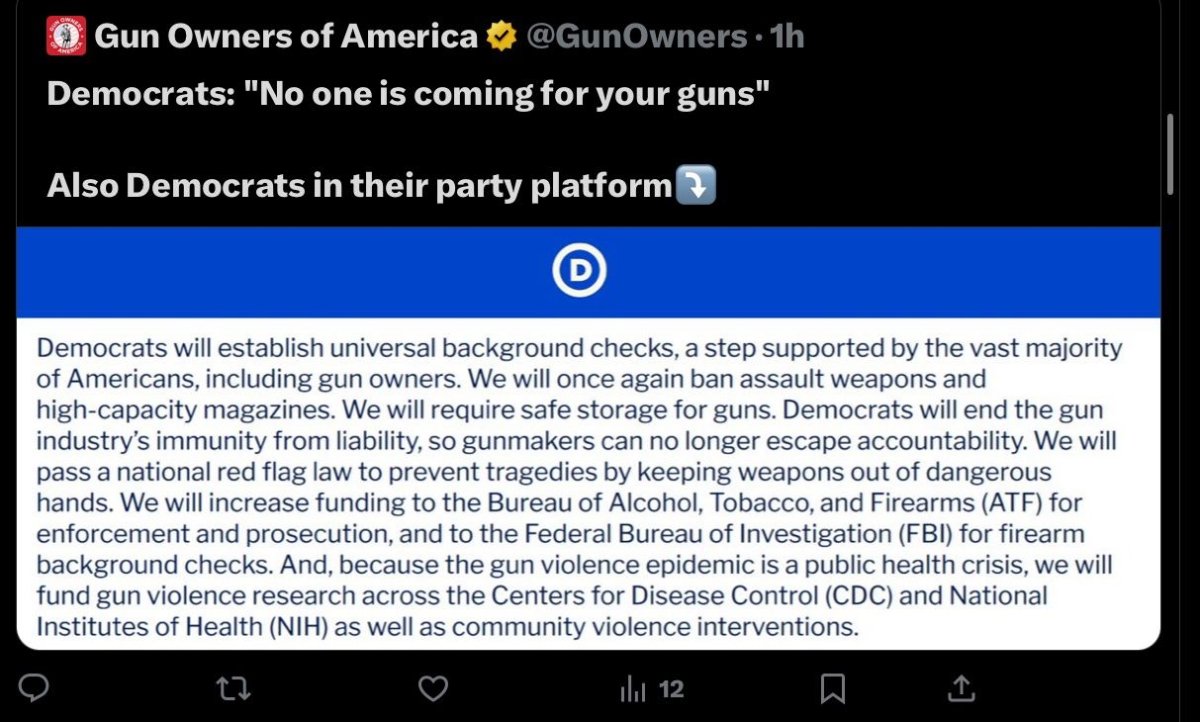Click Gun Owners of America profile avatar
The height and width of the screenshot is (722, 1200).
pos(65,37)
